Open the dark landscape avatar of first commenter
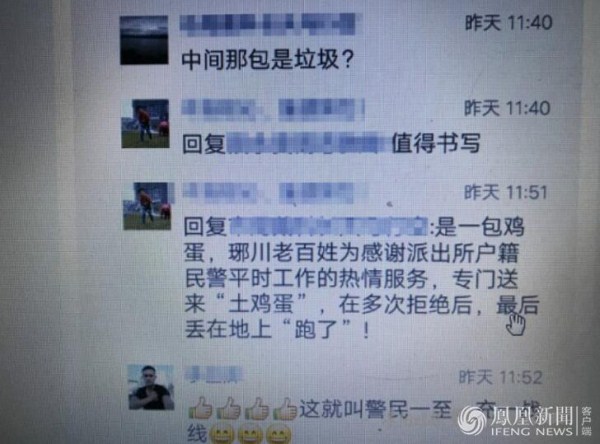The width and height of the screenshot is (600, 444). [x=144, y=41]
